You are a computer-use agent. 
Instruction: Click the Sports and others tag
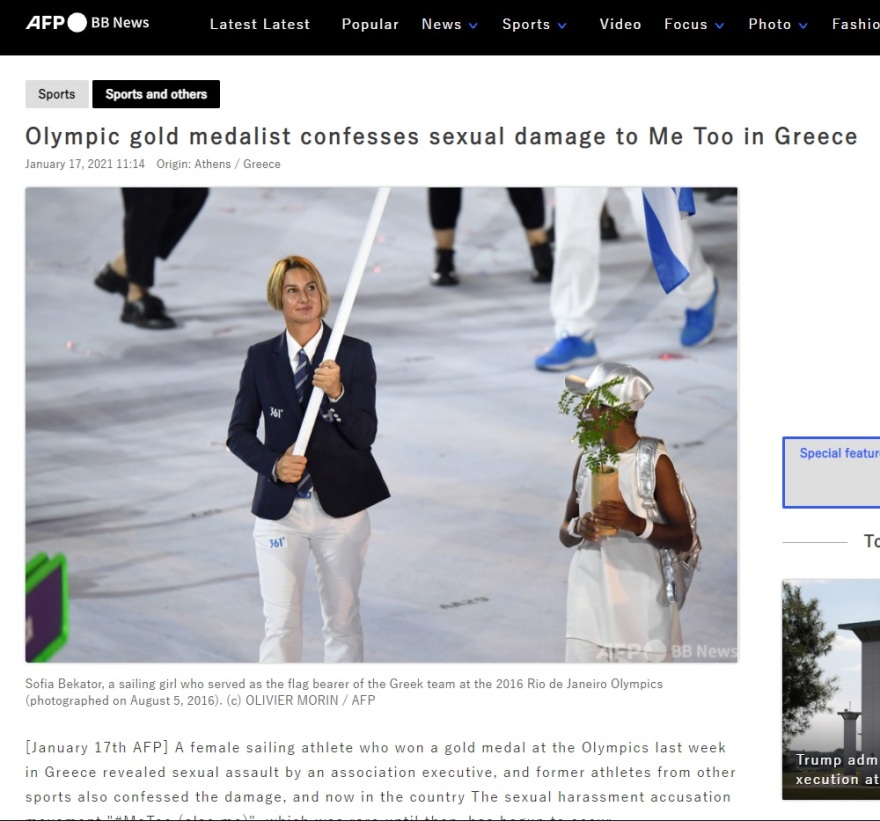[156, 94]
